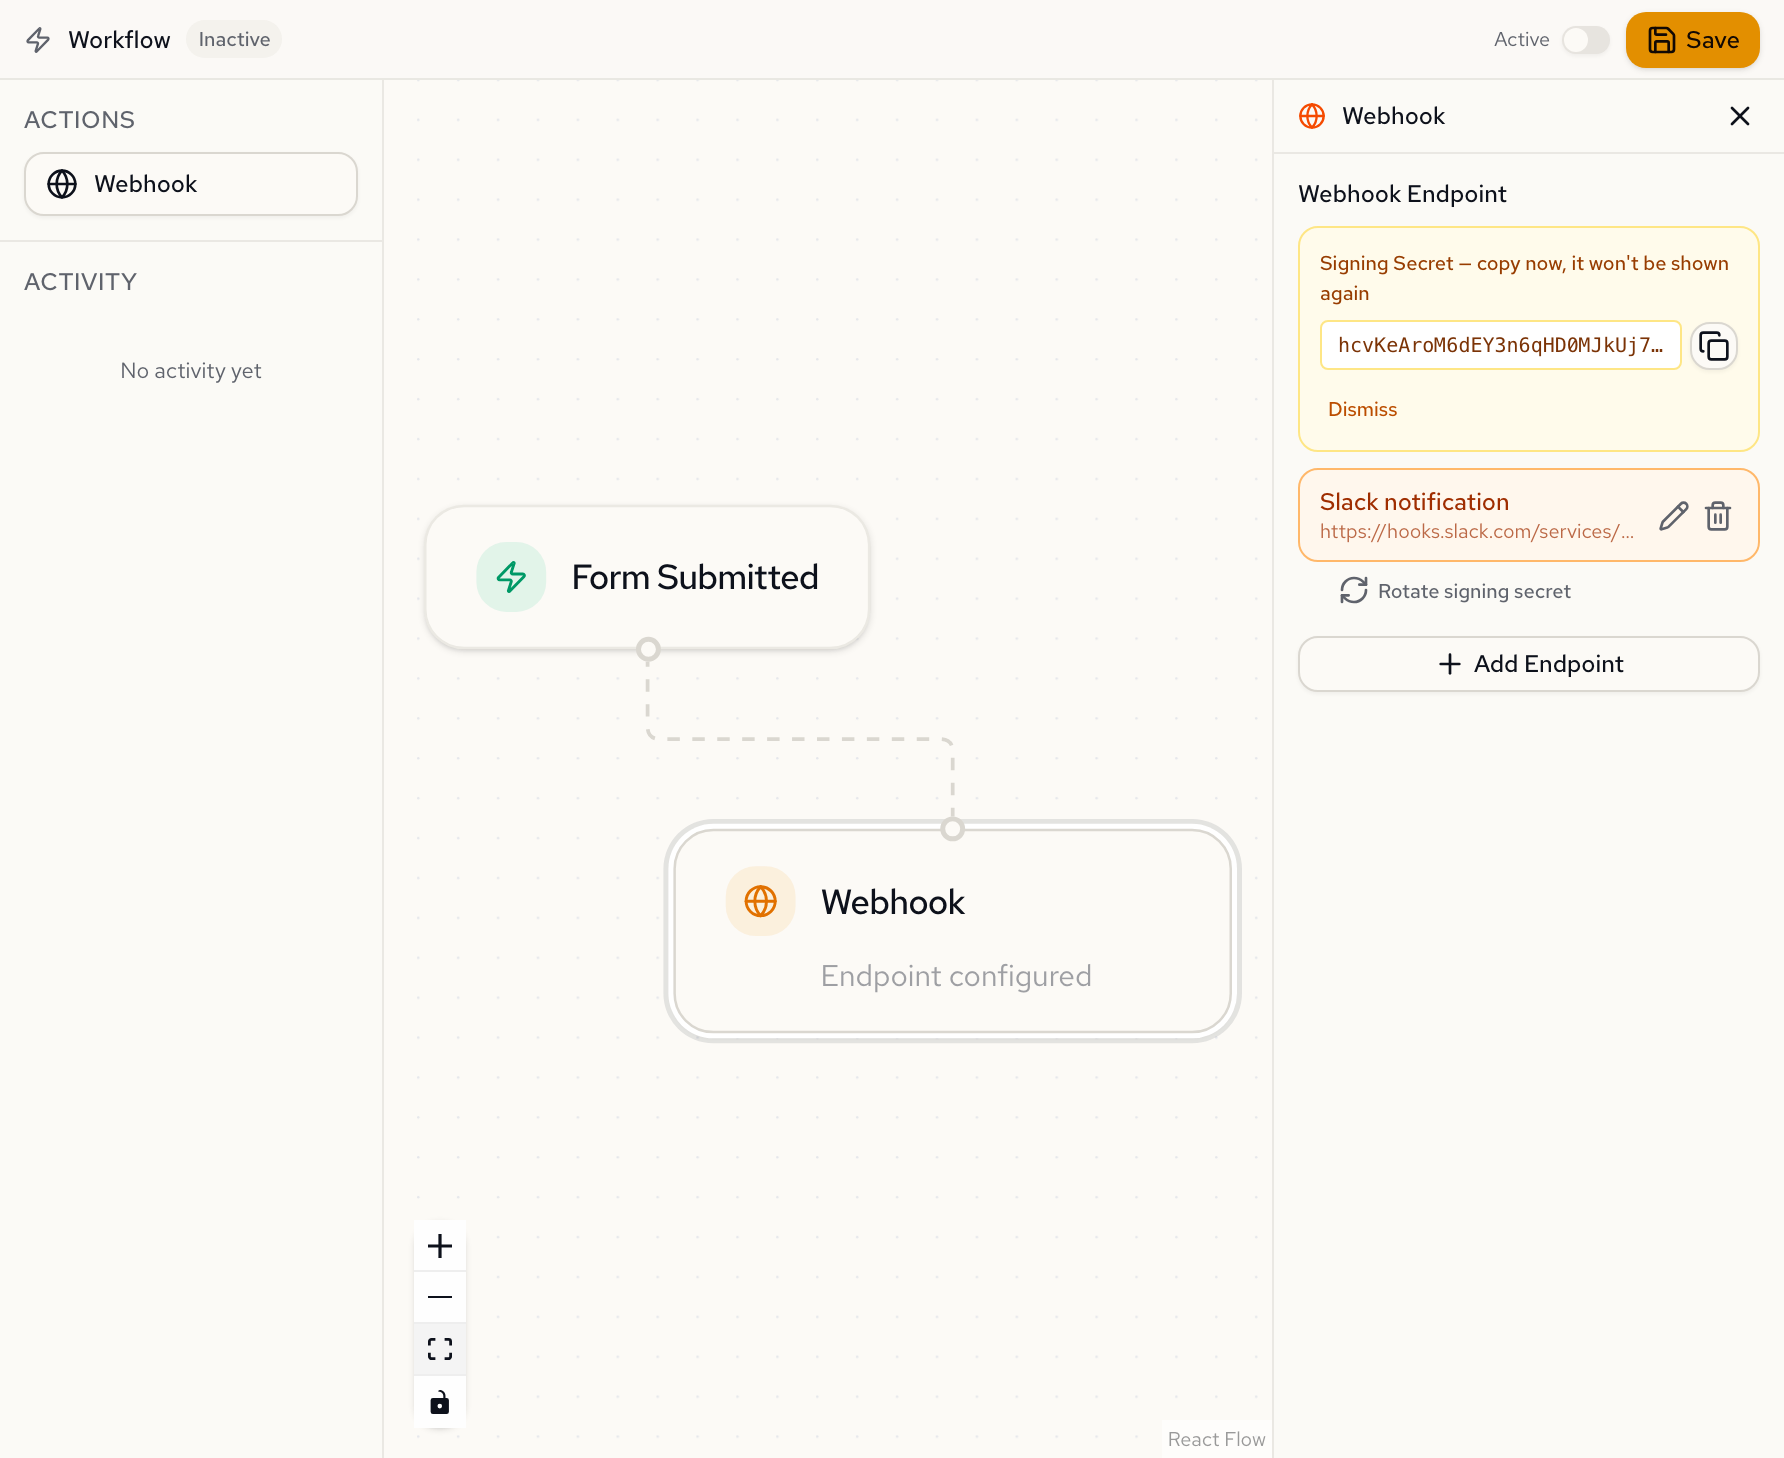Rotate the signing secret
This screenshot has height=1458, width=1784.
pos(1455,591)
